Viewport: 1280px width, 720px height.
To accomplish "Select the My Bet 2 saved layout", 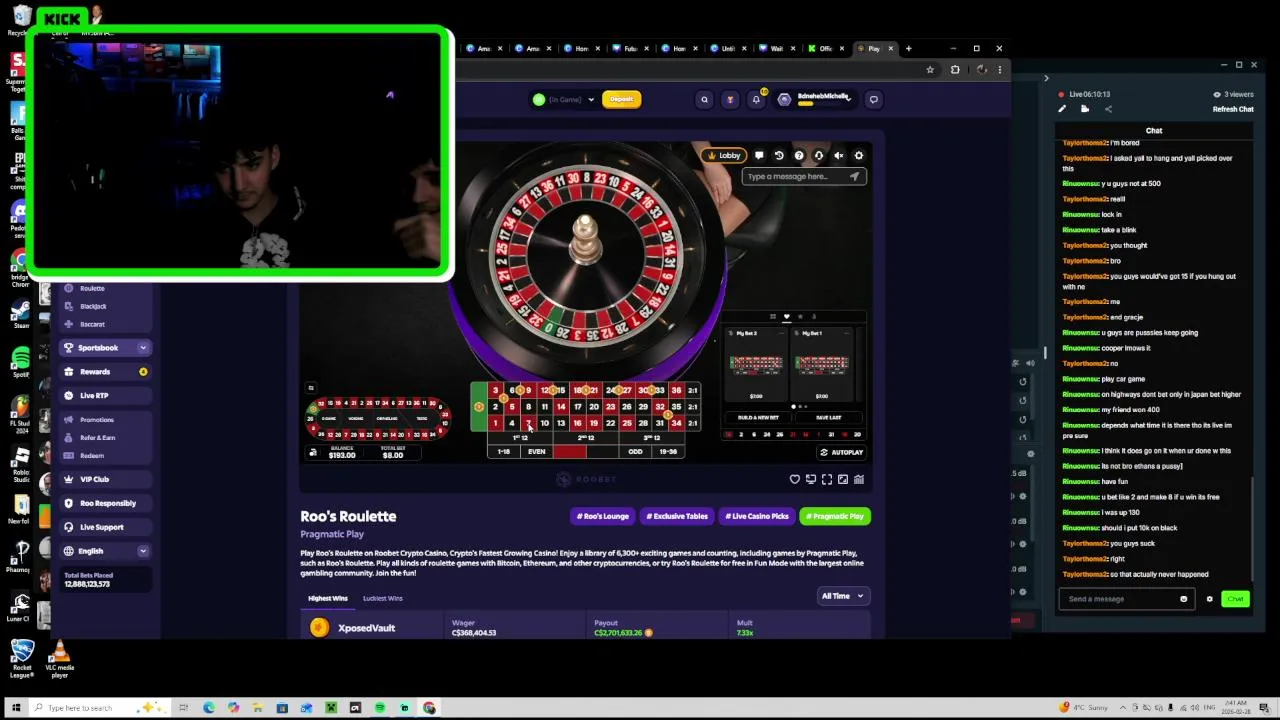I will [x=757, y=364].
